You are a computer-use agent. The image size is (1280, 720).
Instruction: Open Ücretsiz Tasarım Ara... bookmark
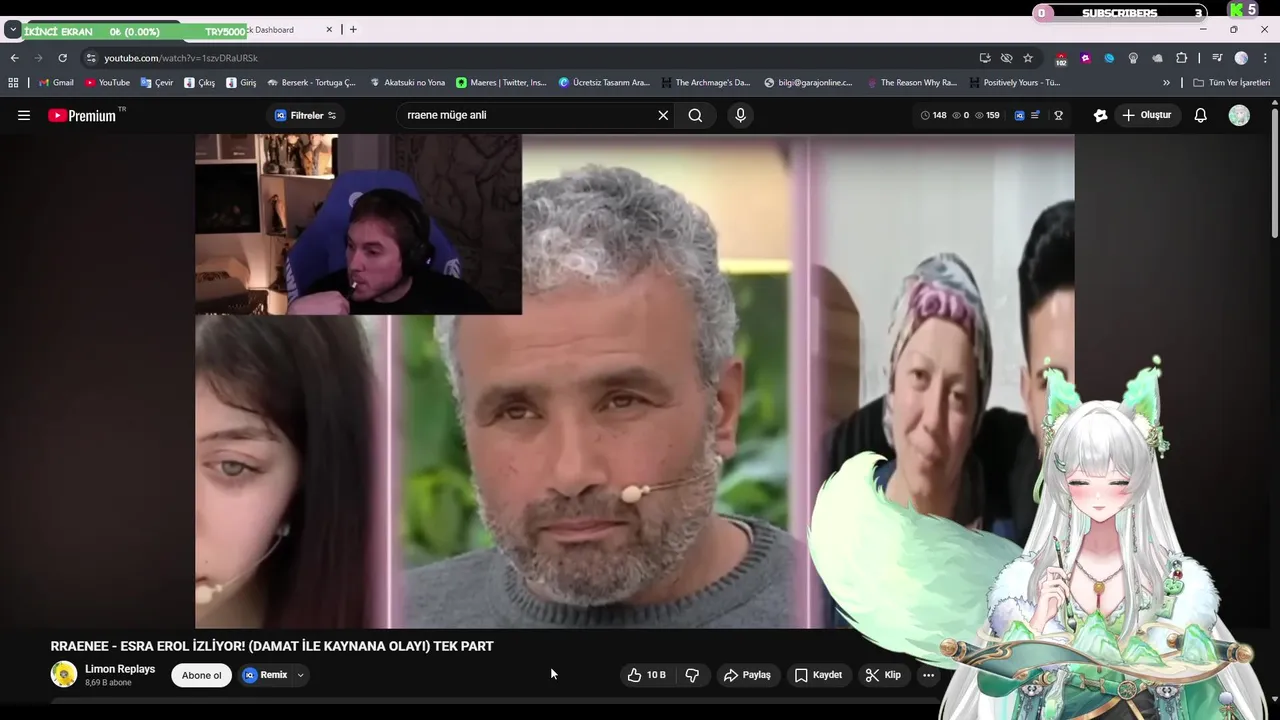(x=604, y=83)
